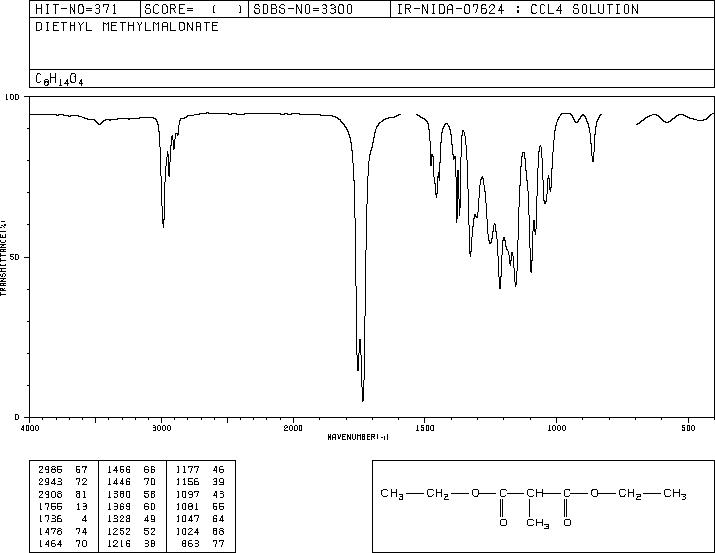The image size is (715, 553).
Task: Click peak table entry 1156
Action: pos(187,482)
